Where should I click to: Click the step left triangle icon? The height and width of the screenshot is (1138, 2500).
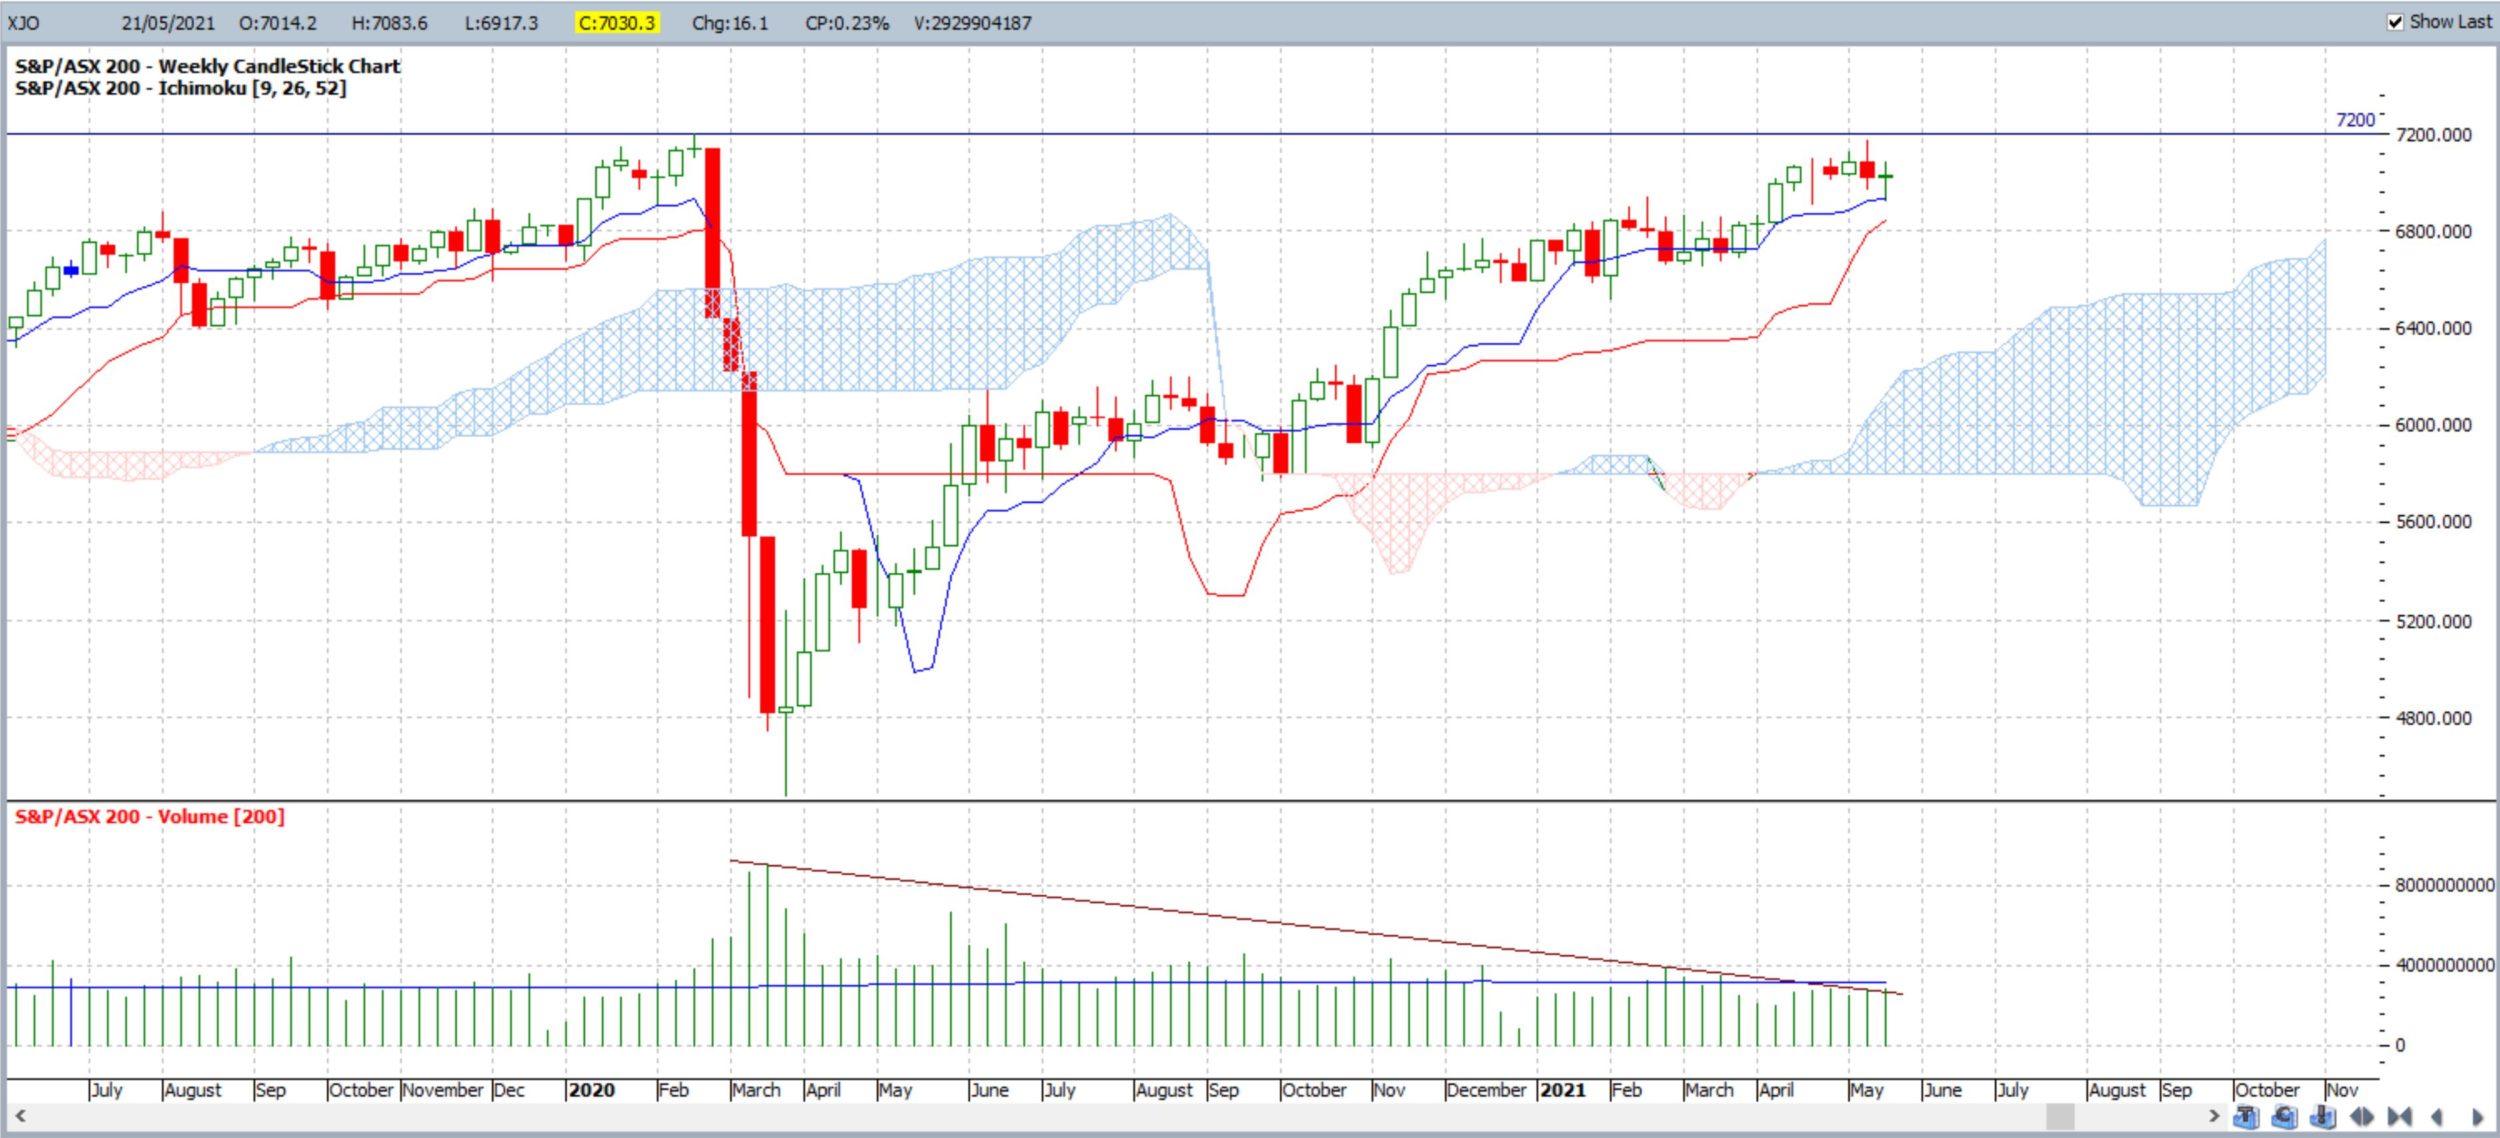[2437, 1117]
